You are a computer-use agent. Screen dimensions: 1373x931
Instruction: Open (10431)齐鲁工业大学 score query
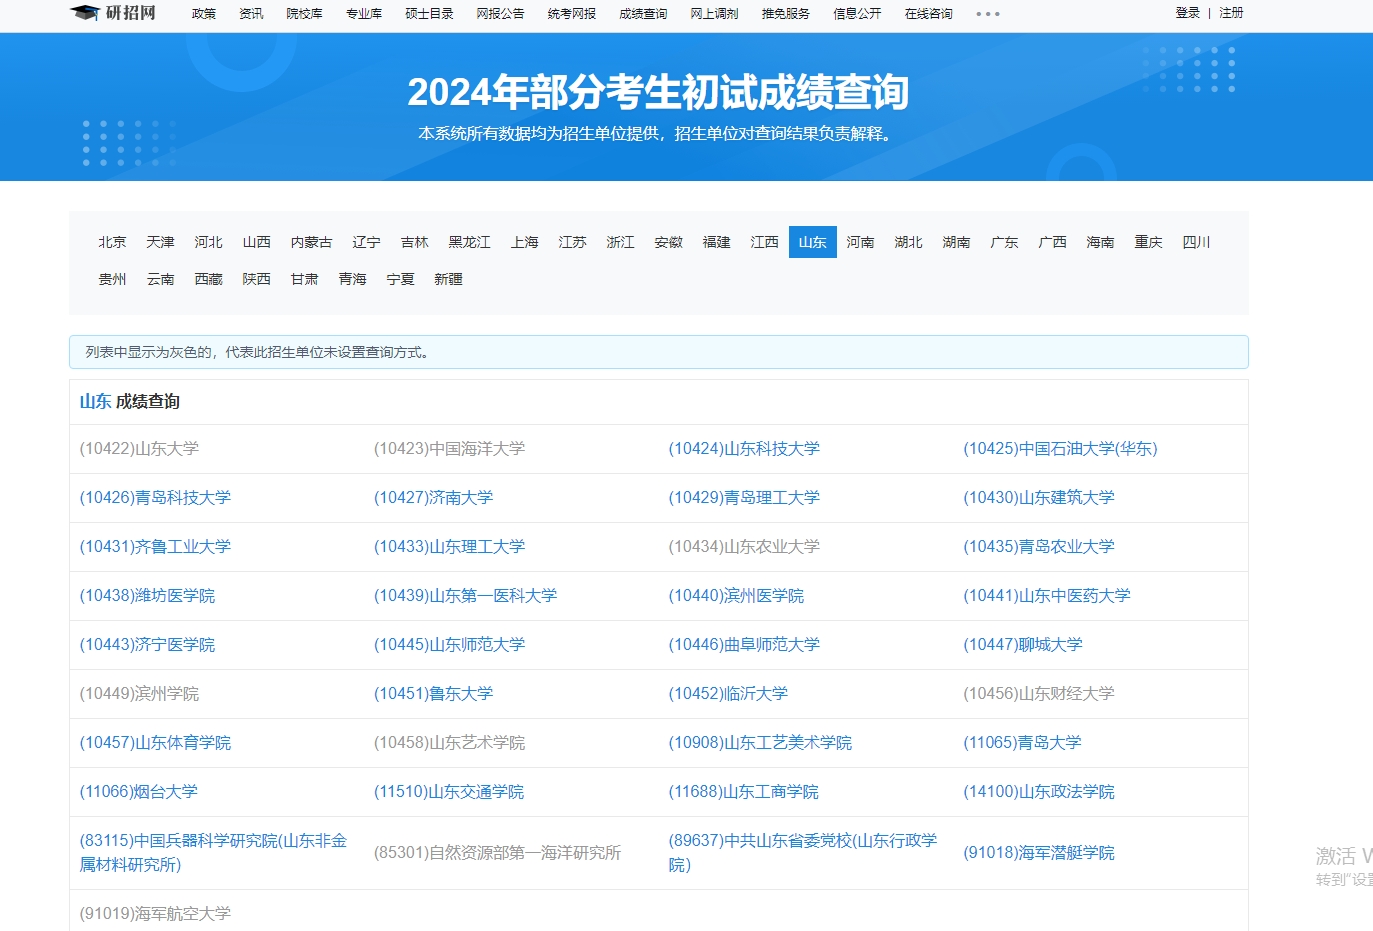coord(155,547)
